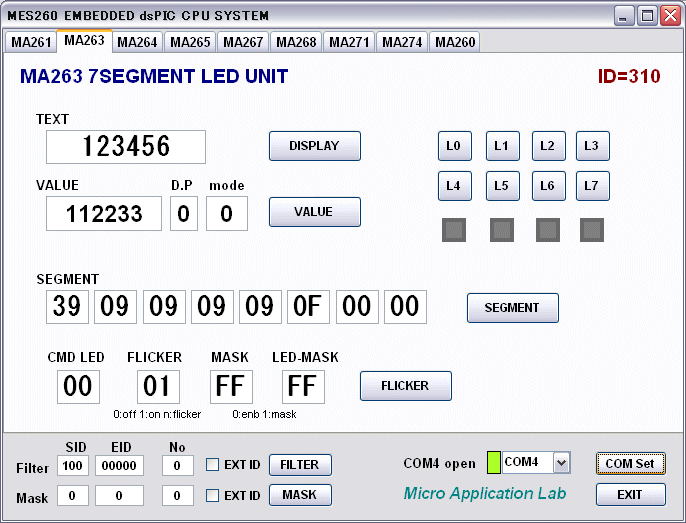Image resolution: width=686 pixels, height=523 pixels.
Task: Toggle LED button L5
Action: pos(503,186)
